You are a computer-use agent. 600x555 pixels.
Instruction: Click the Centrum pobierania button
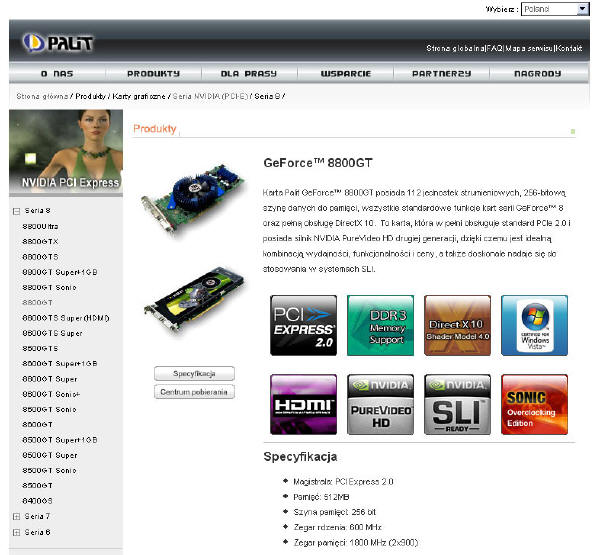(x=194, y=392)
